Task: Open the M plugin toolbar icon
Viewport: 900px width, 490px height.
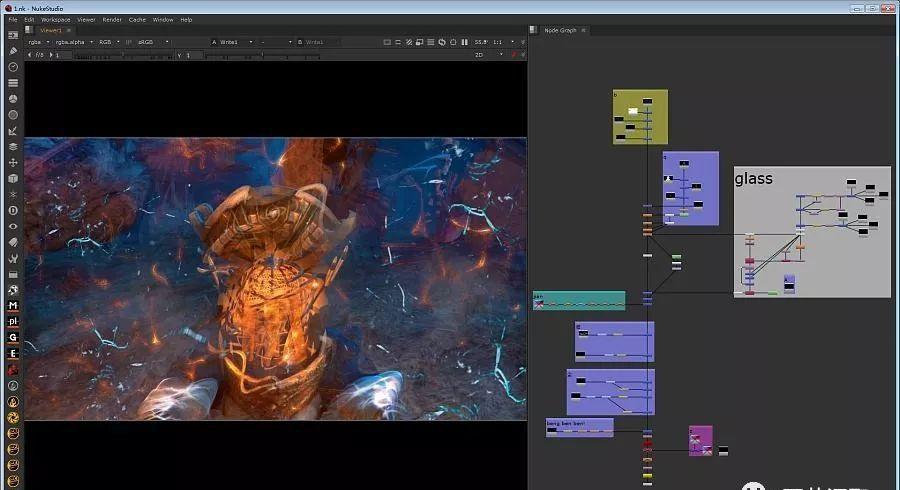Action: (x=13, y=306)
